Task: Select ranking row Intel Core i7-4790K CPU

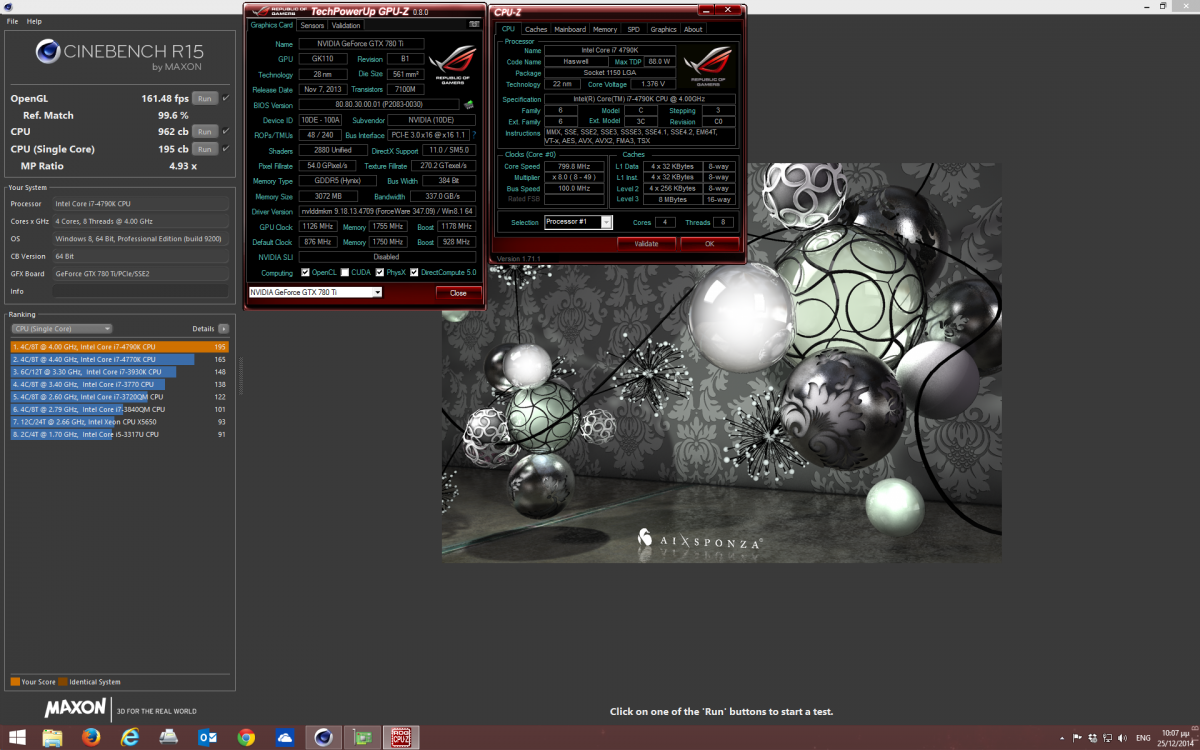Action: 120,347
